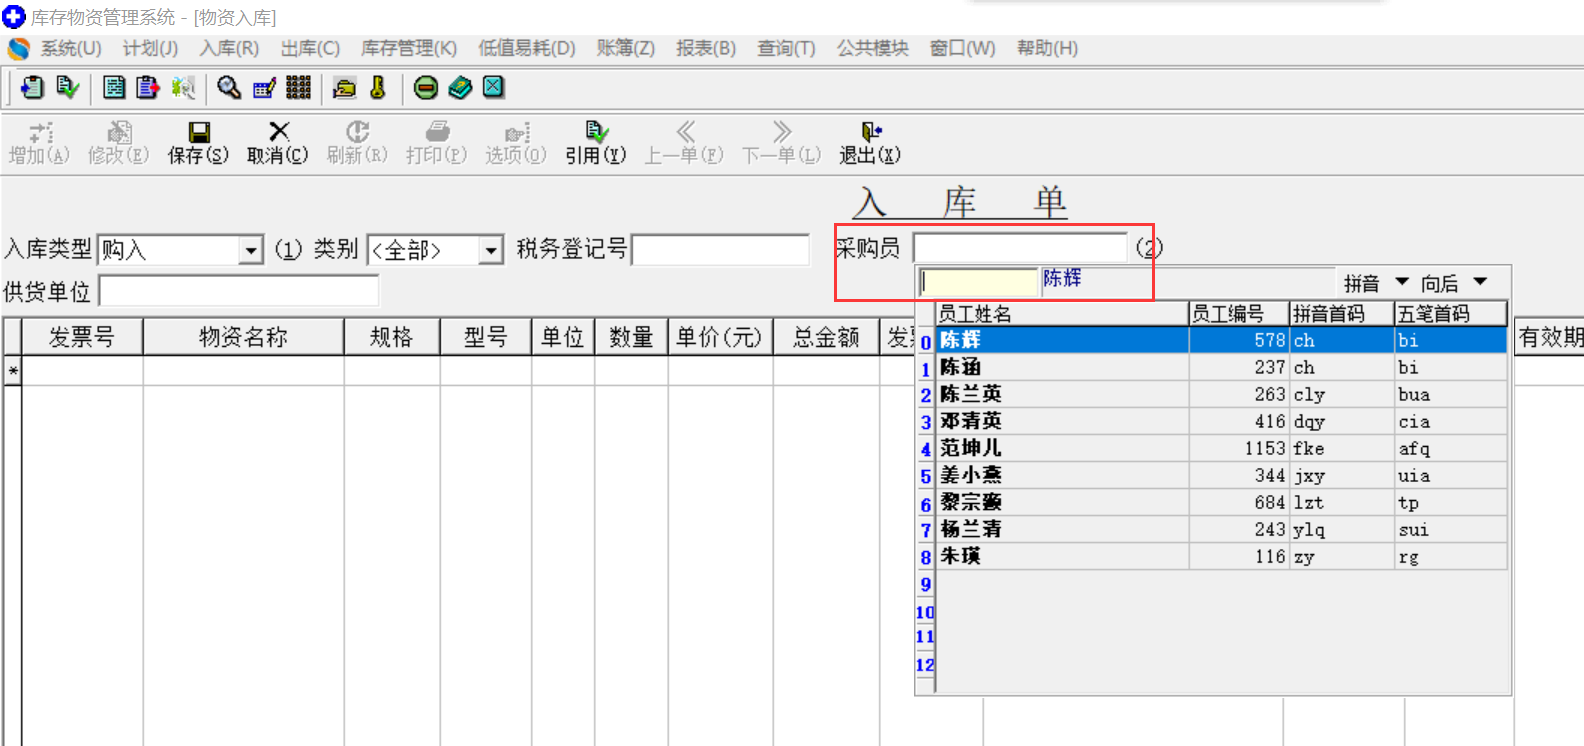Go to next record with 下一单(L)
The height and width of the screenshot is (746, 1584).
point(782,143)
